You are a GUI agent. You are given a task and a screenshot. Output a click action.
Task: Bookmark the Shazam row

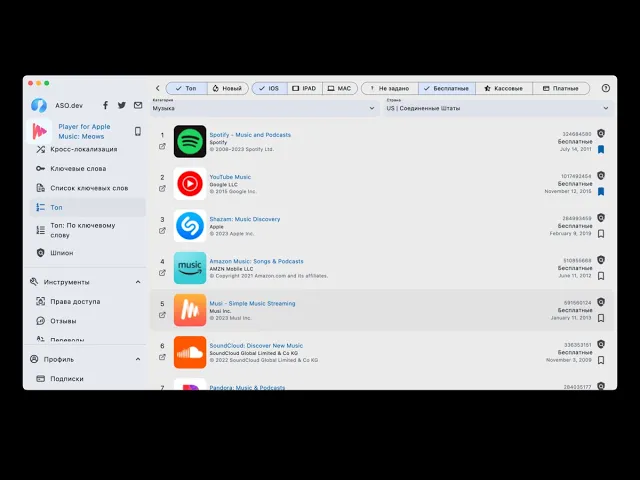601,233
